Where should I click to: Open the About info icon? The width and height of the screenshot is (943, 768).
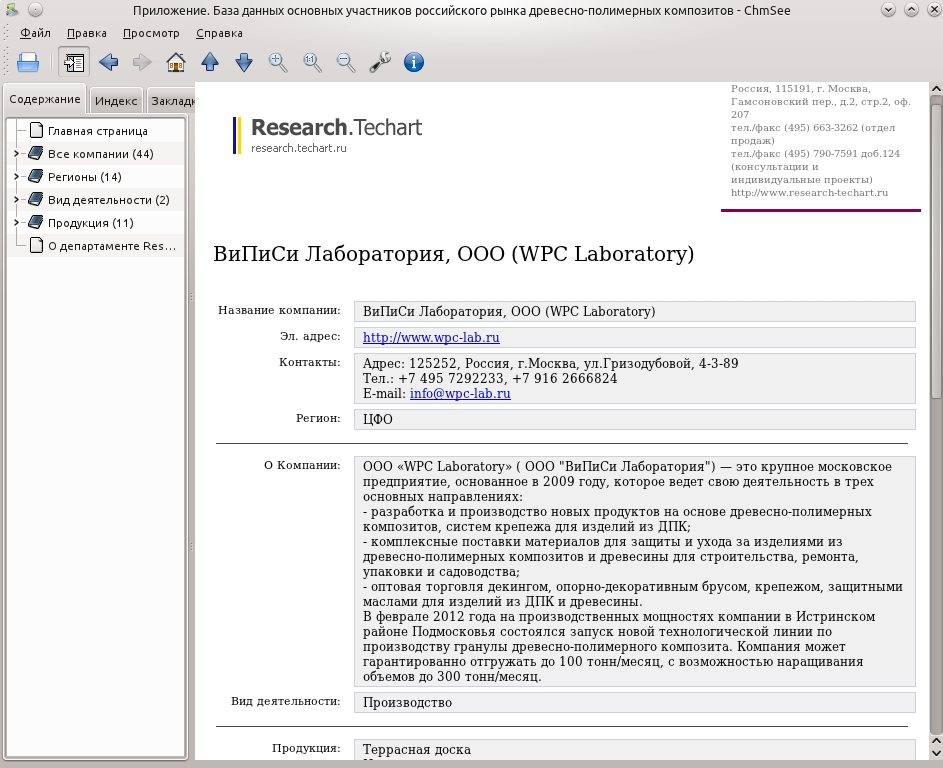point(414,62)
